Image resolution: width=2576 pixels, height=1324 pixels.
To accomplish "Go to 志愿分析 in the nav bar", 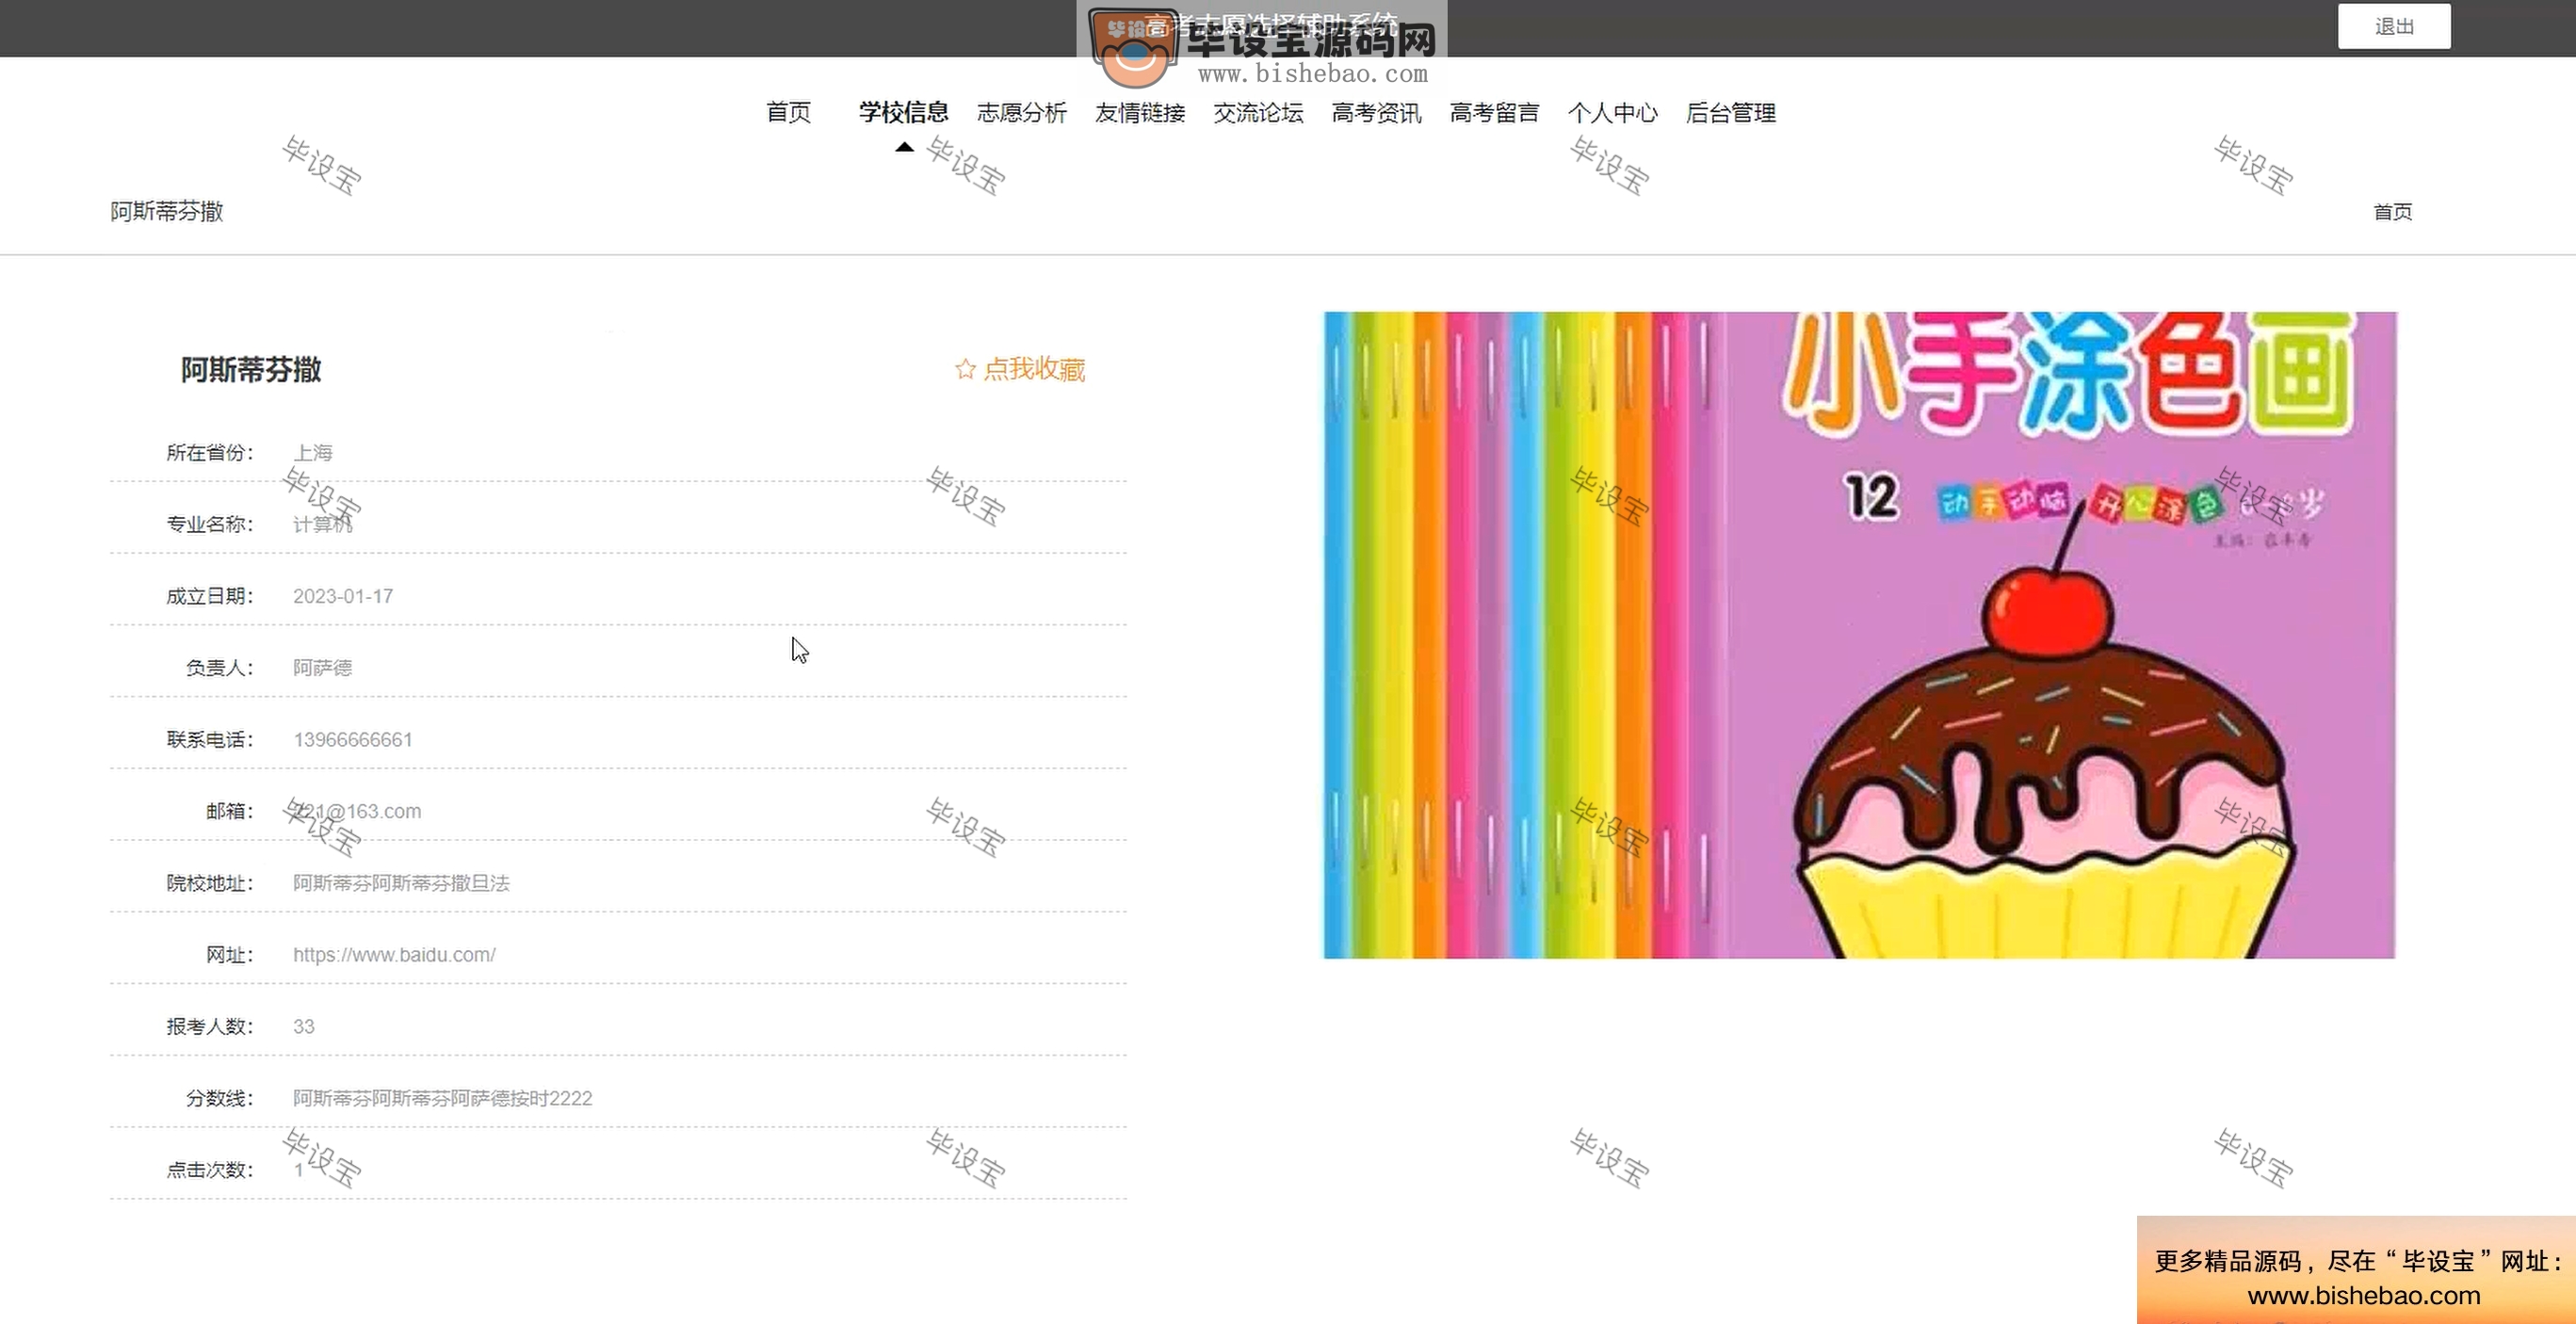I will coord(1022,113).
